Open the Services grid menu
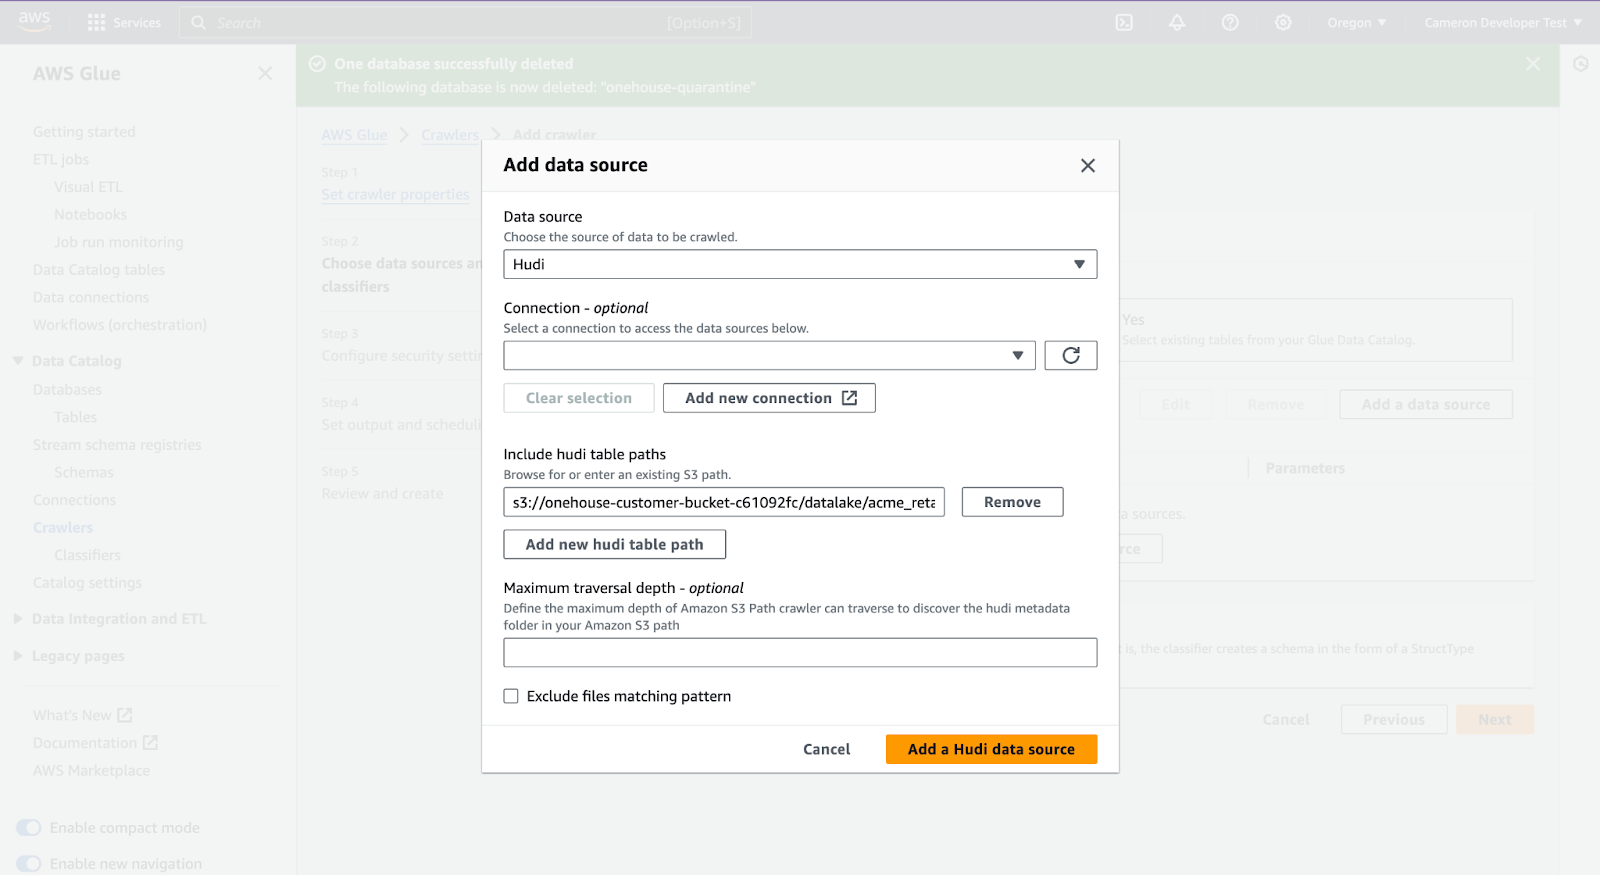 click(x=124, y=22)
